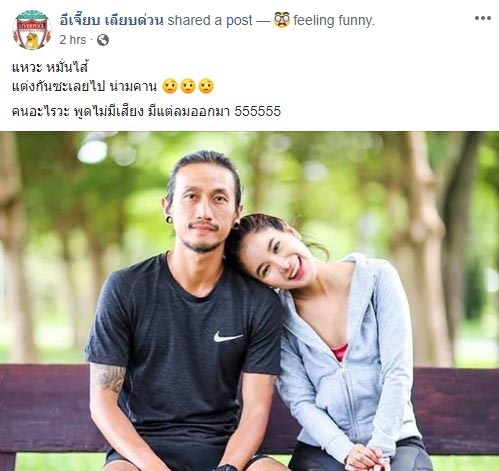Viewport: 499px width, 471px height.
Task: Click the Nike swoosh on the black shirt
Action: (228, 336)
